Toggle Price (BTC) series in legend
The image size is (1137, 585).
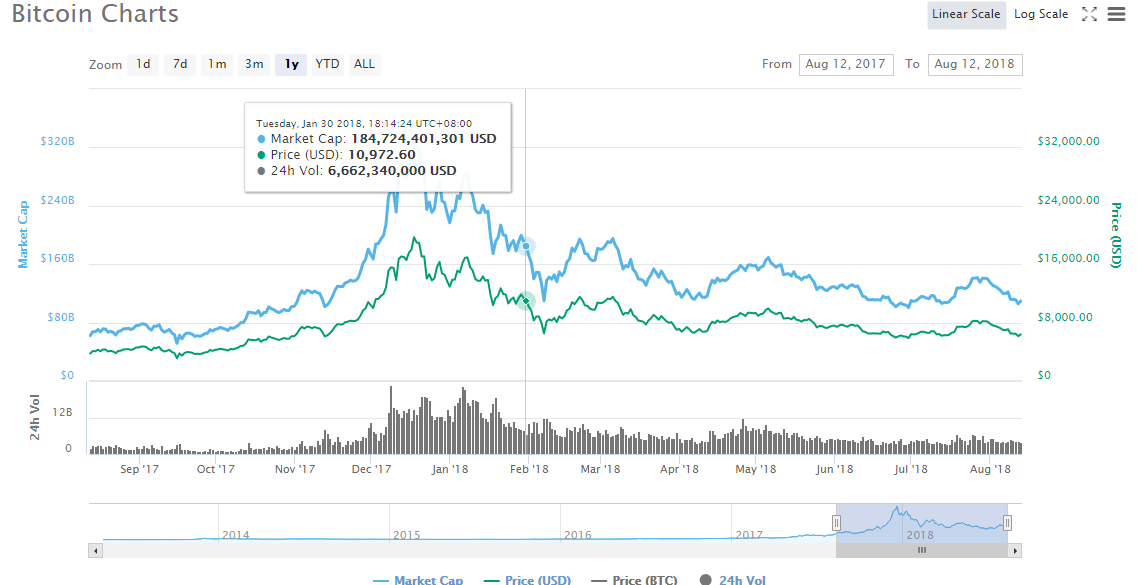634,580
